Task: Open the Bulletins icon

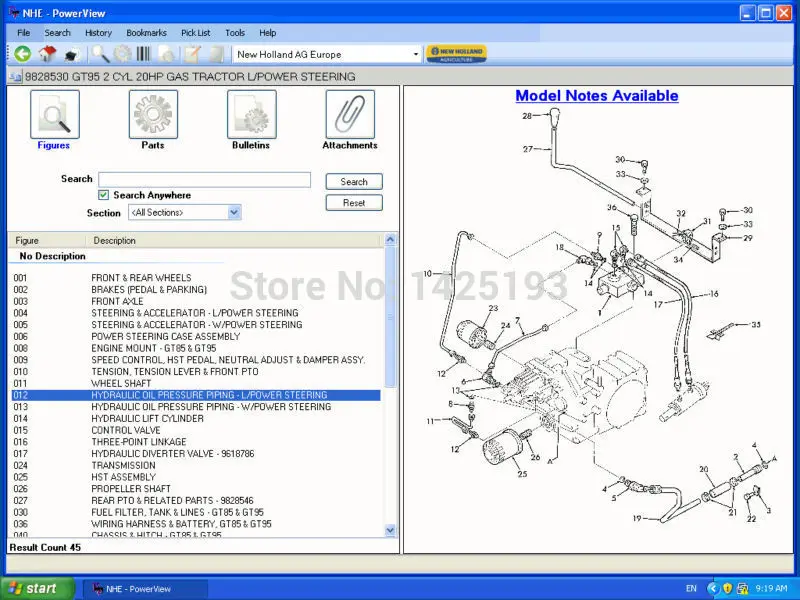Action: (252, 114)
